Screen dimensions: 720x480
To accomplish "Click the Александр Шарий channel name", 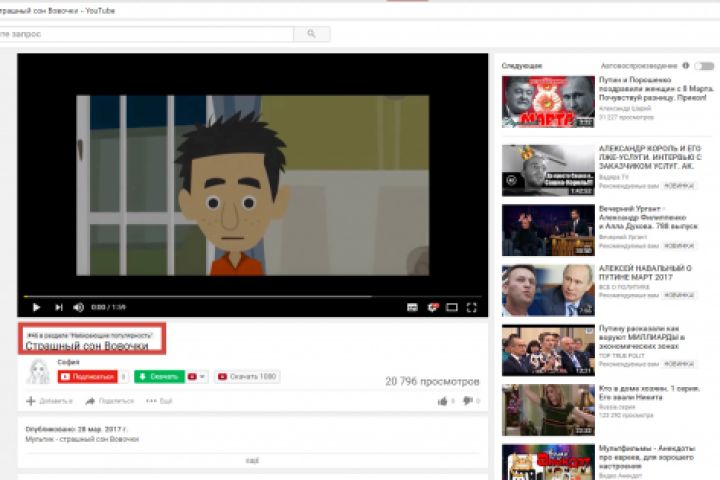I will (x=625, y=108).
